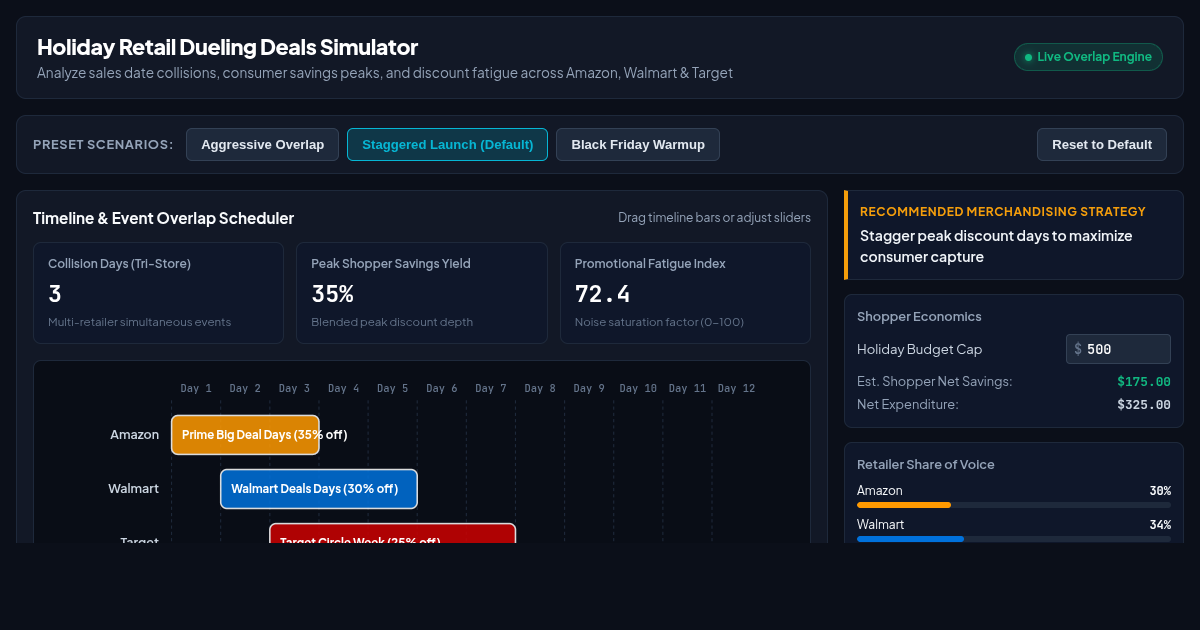Viewport: 1200px width, 630px height.
Task: Click the Amazon row label in timeline
Action: click(135, 435)
